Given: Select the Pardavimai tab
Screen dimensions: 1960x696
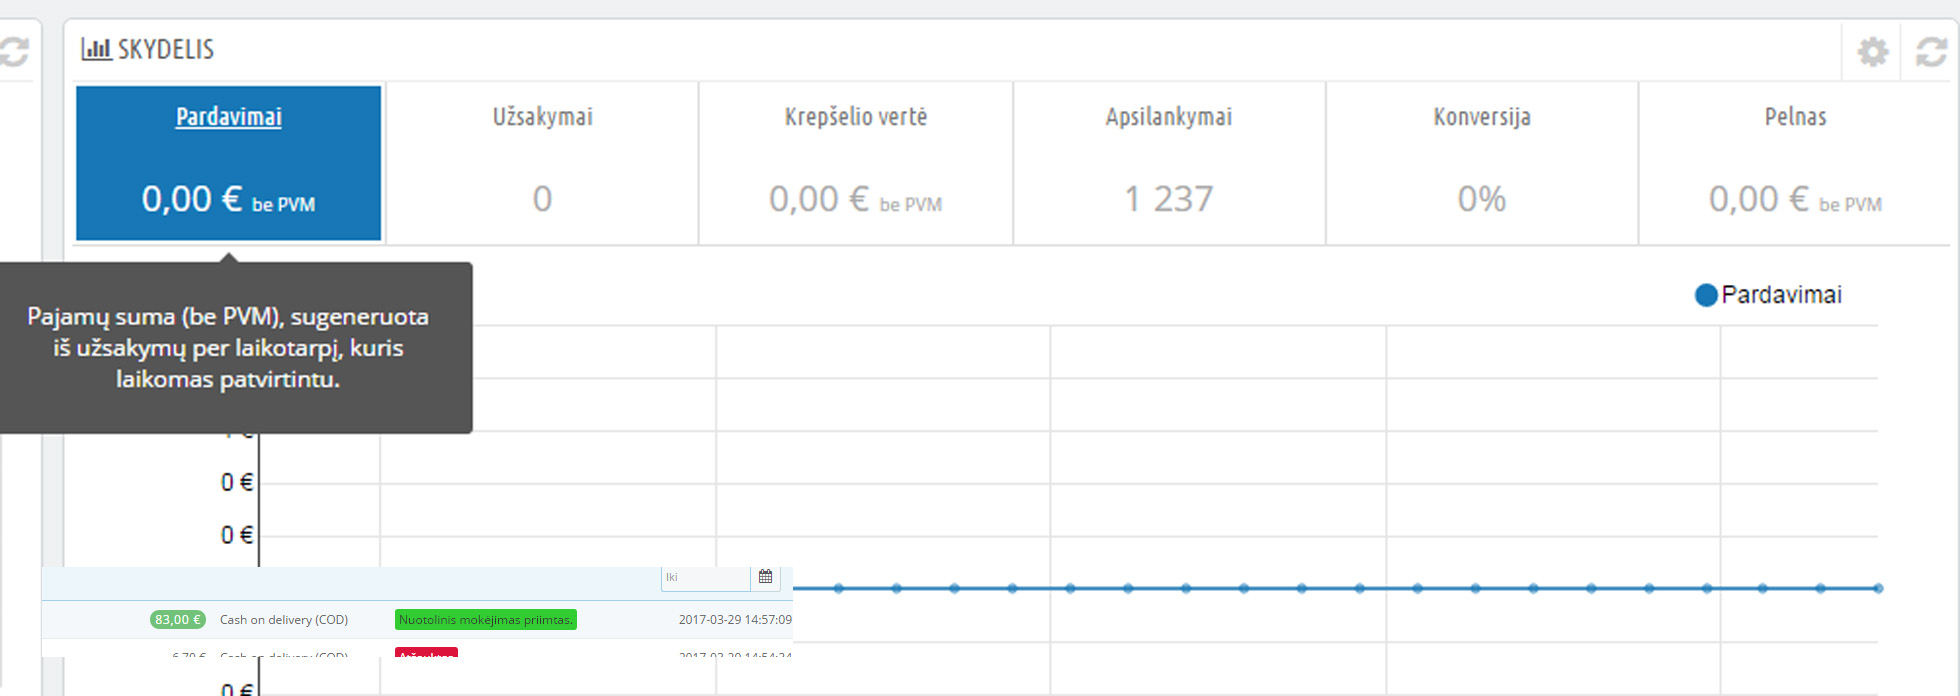Looking at the screenshot, I should (x=229, y=164).
